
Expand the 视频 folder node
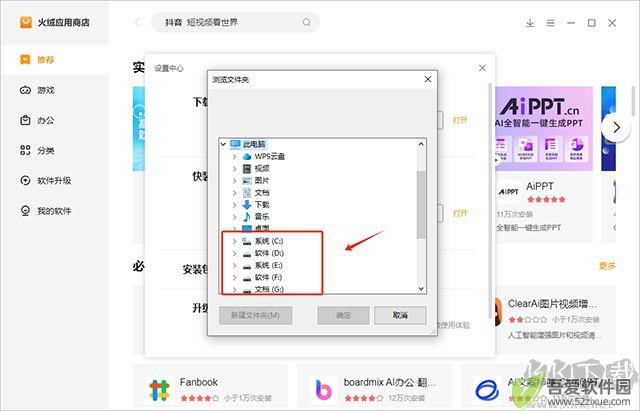(234, 168)
